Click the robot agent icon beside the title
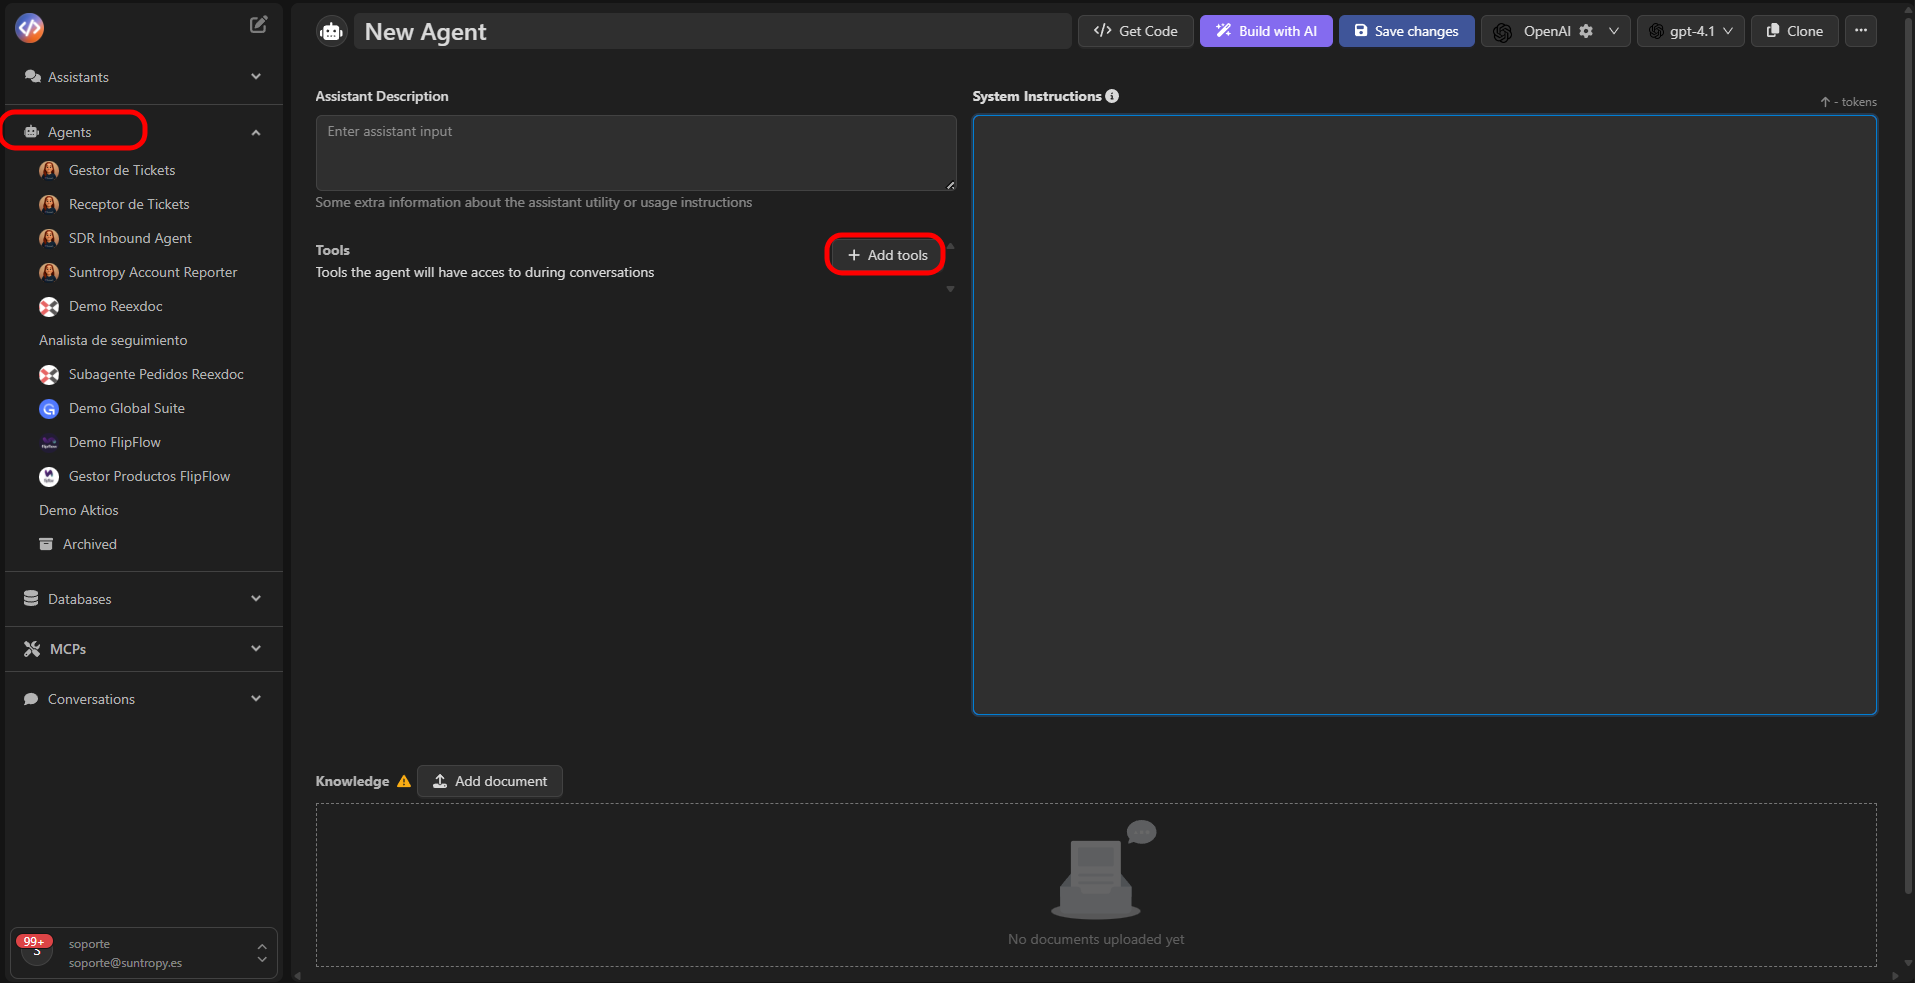The image size is (1915, 983). (331, 32)
